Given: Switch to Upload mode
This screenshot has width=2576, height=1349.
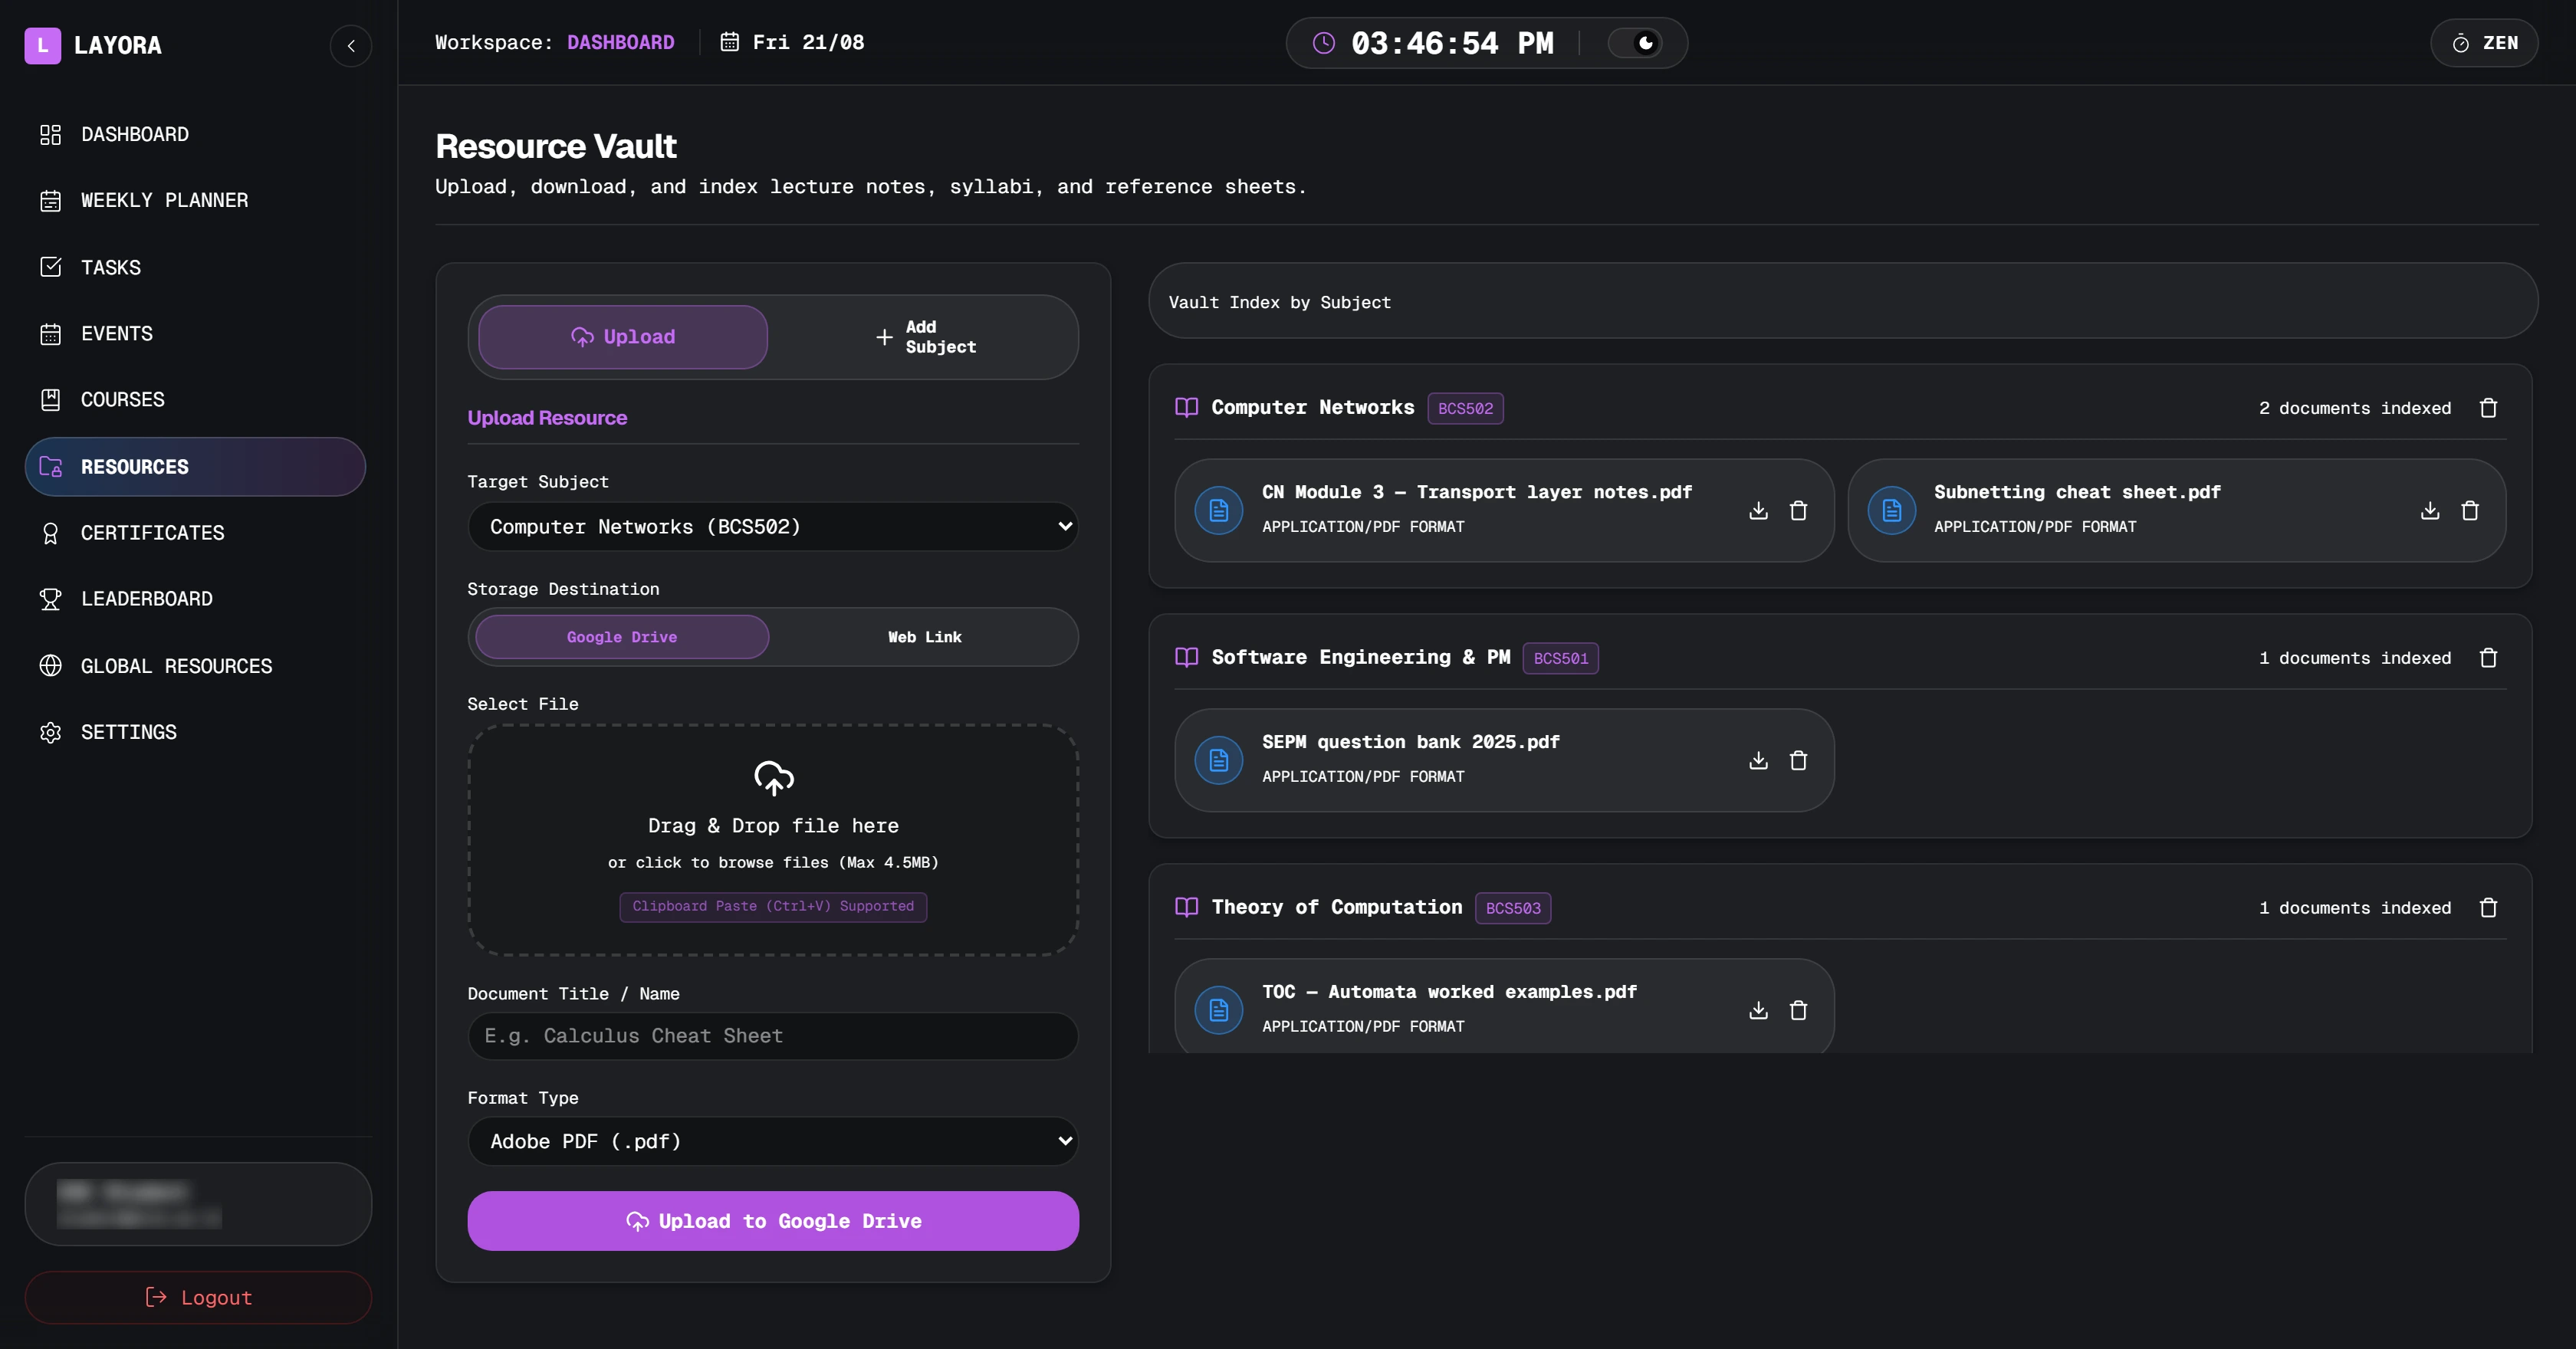Looking at the screenshot, I should click(623, 337).
